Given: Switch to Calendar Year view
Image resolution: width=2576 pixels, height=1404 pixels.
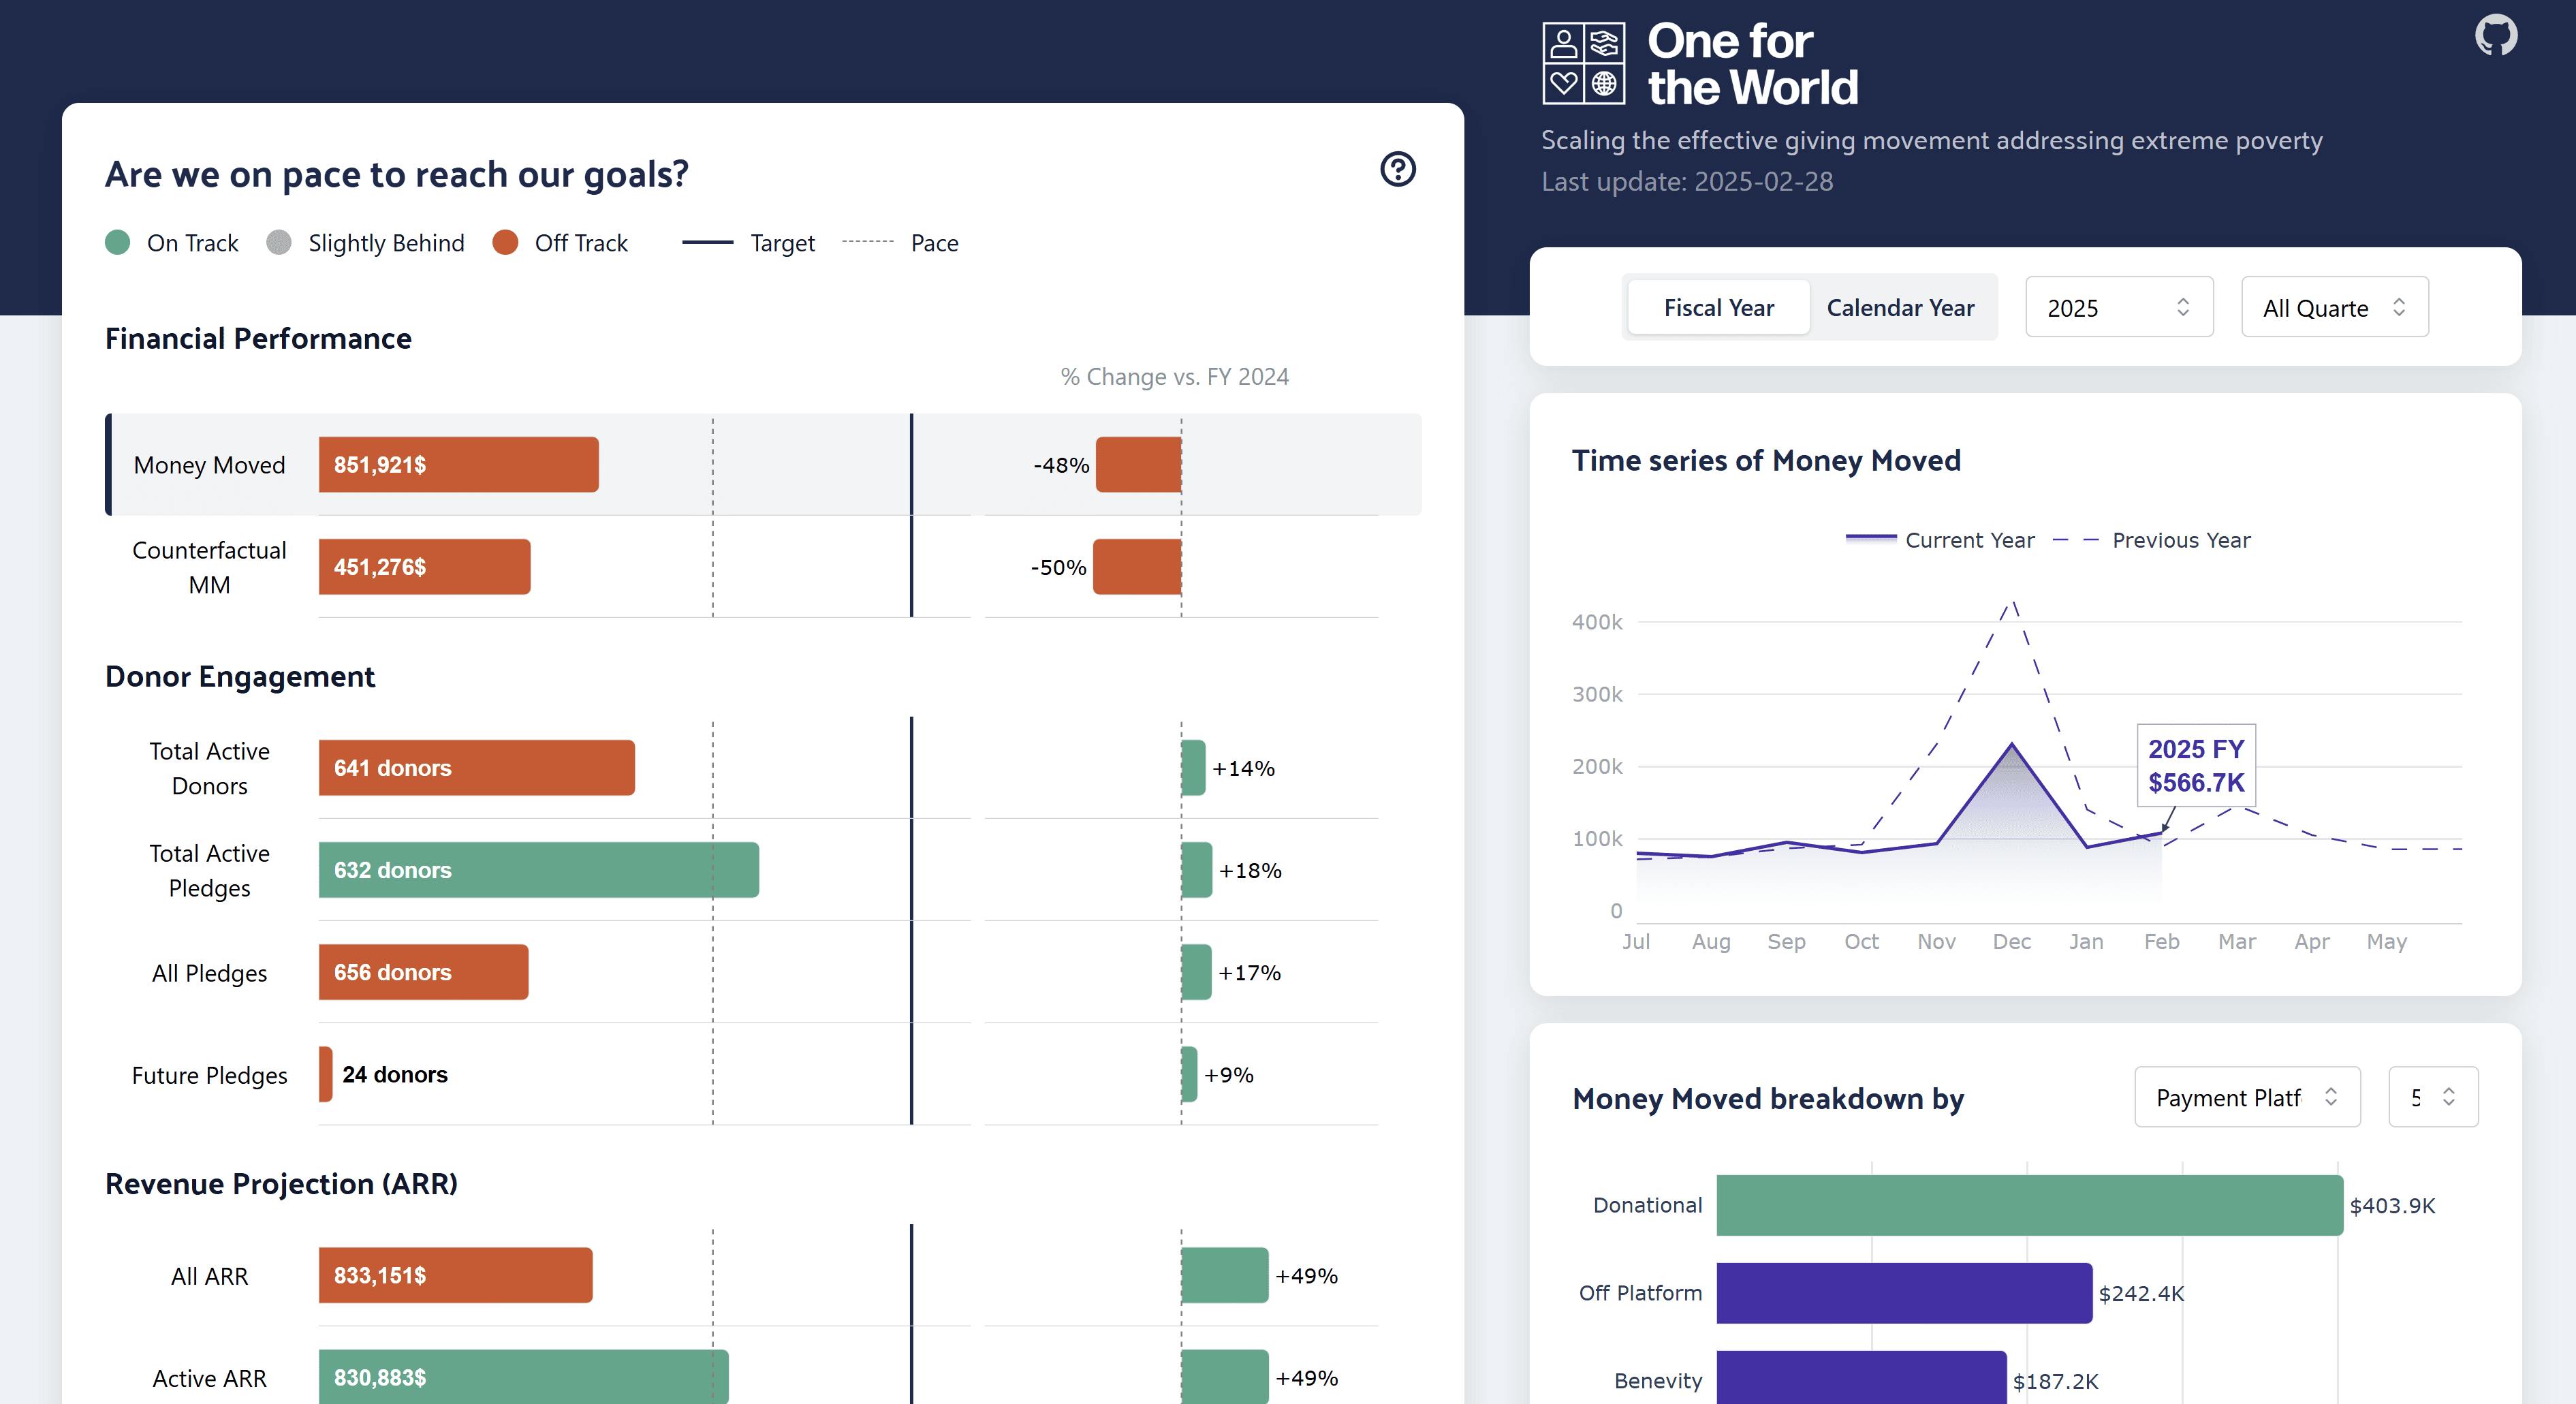Looking at the screenshot, I should tap(1900, 307).
